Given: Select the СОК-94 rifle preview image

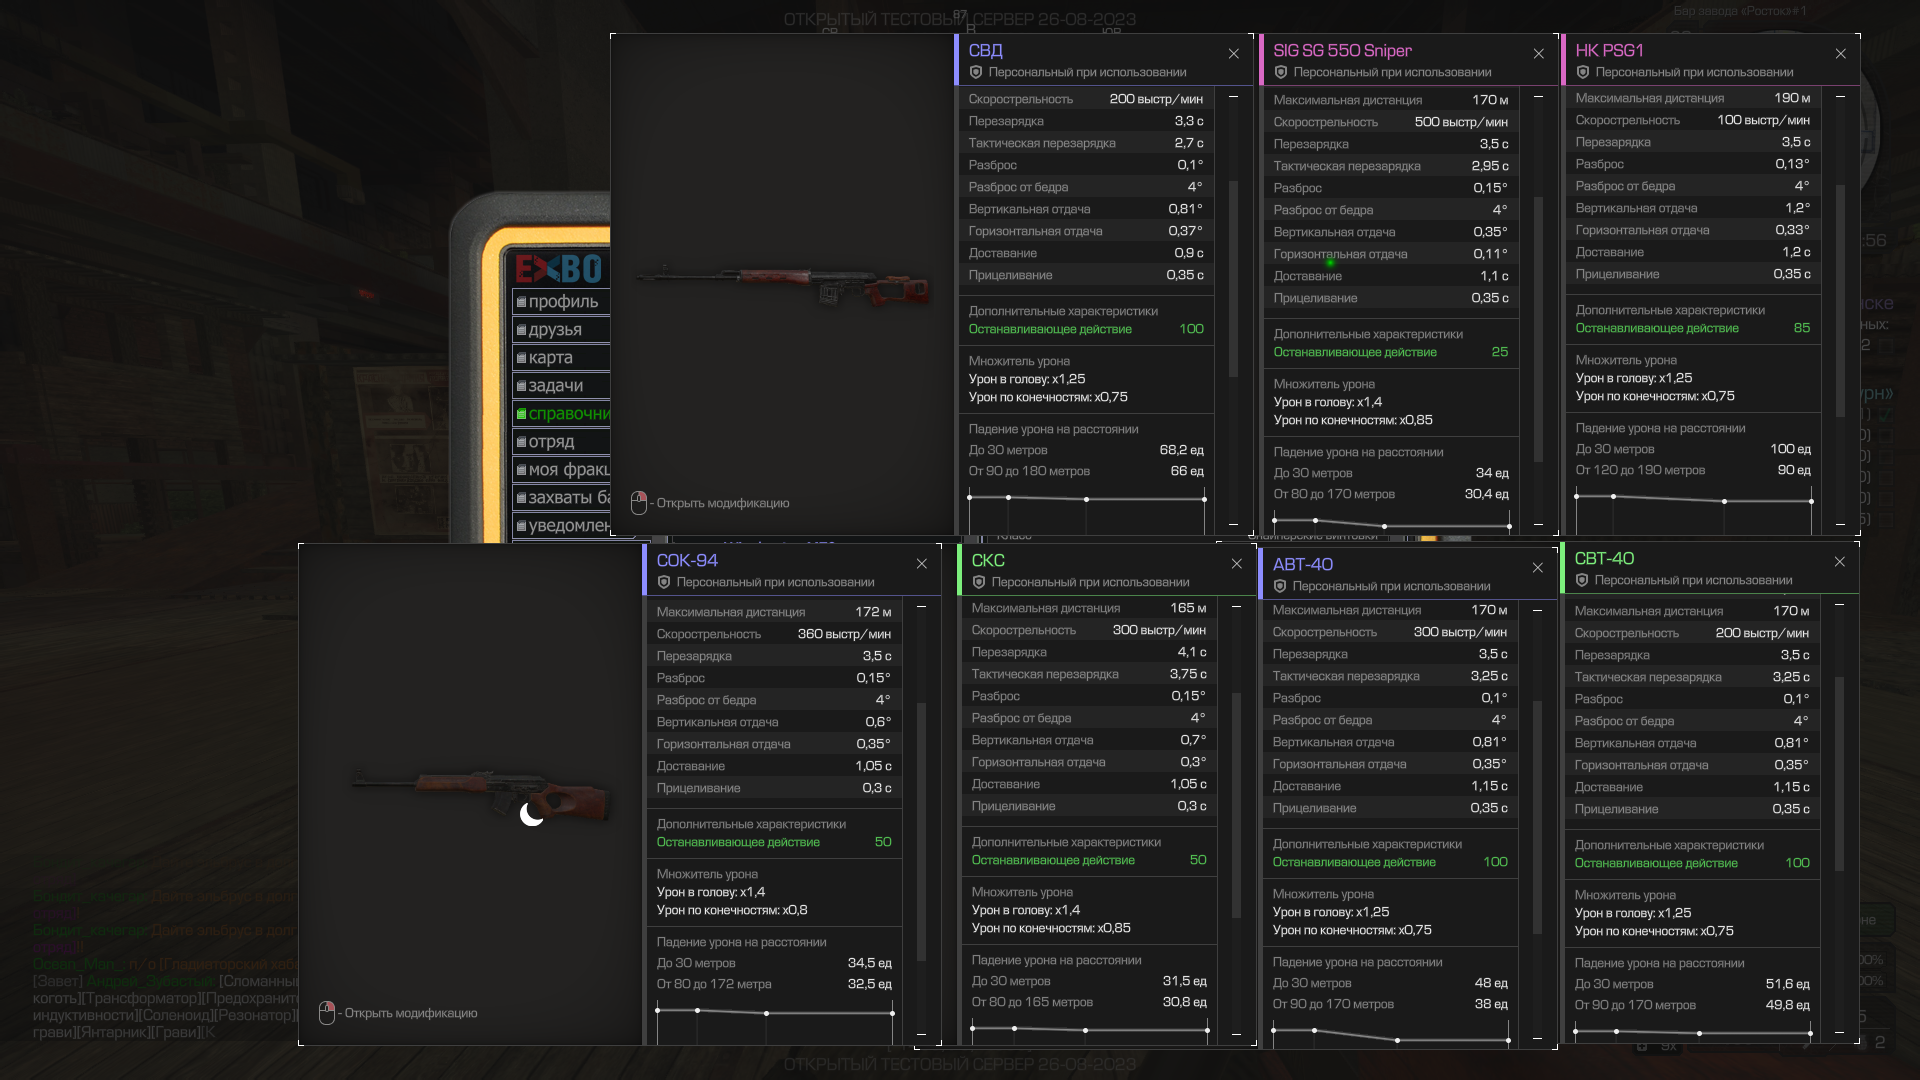Looking at the screenshot, I should click(x=480, y=797).
